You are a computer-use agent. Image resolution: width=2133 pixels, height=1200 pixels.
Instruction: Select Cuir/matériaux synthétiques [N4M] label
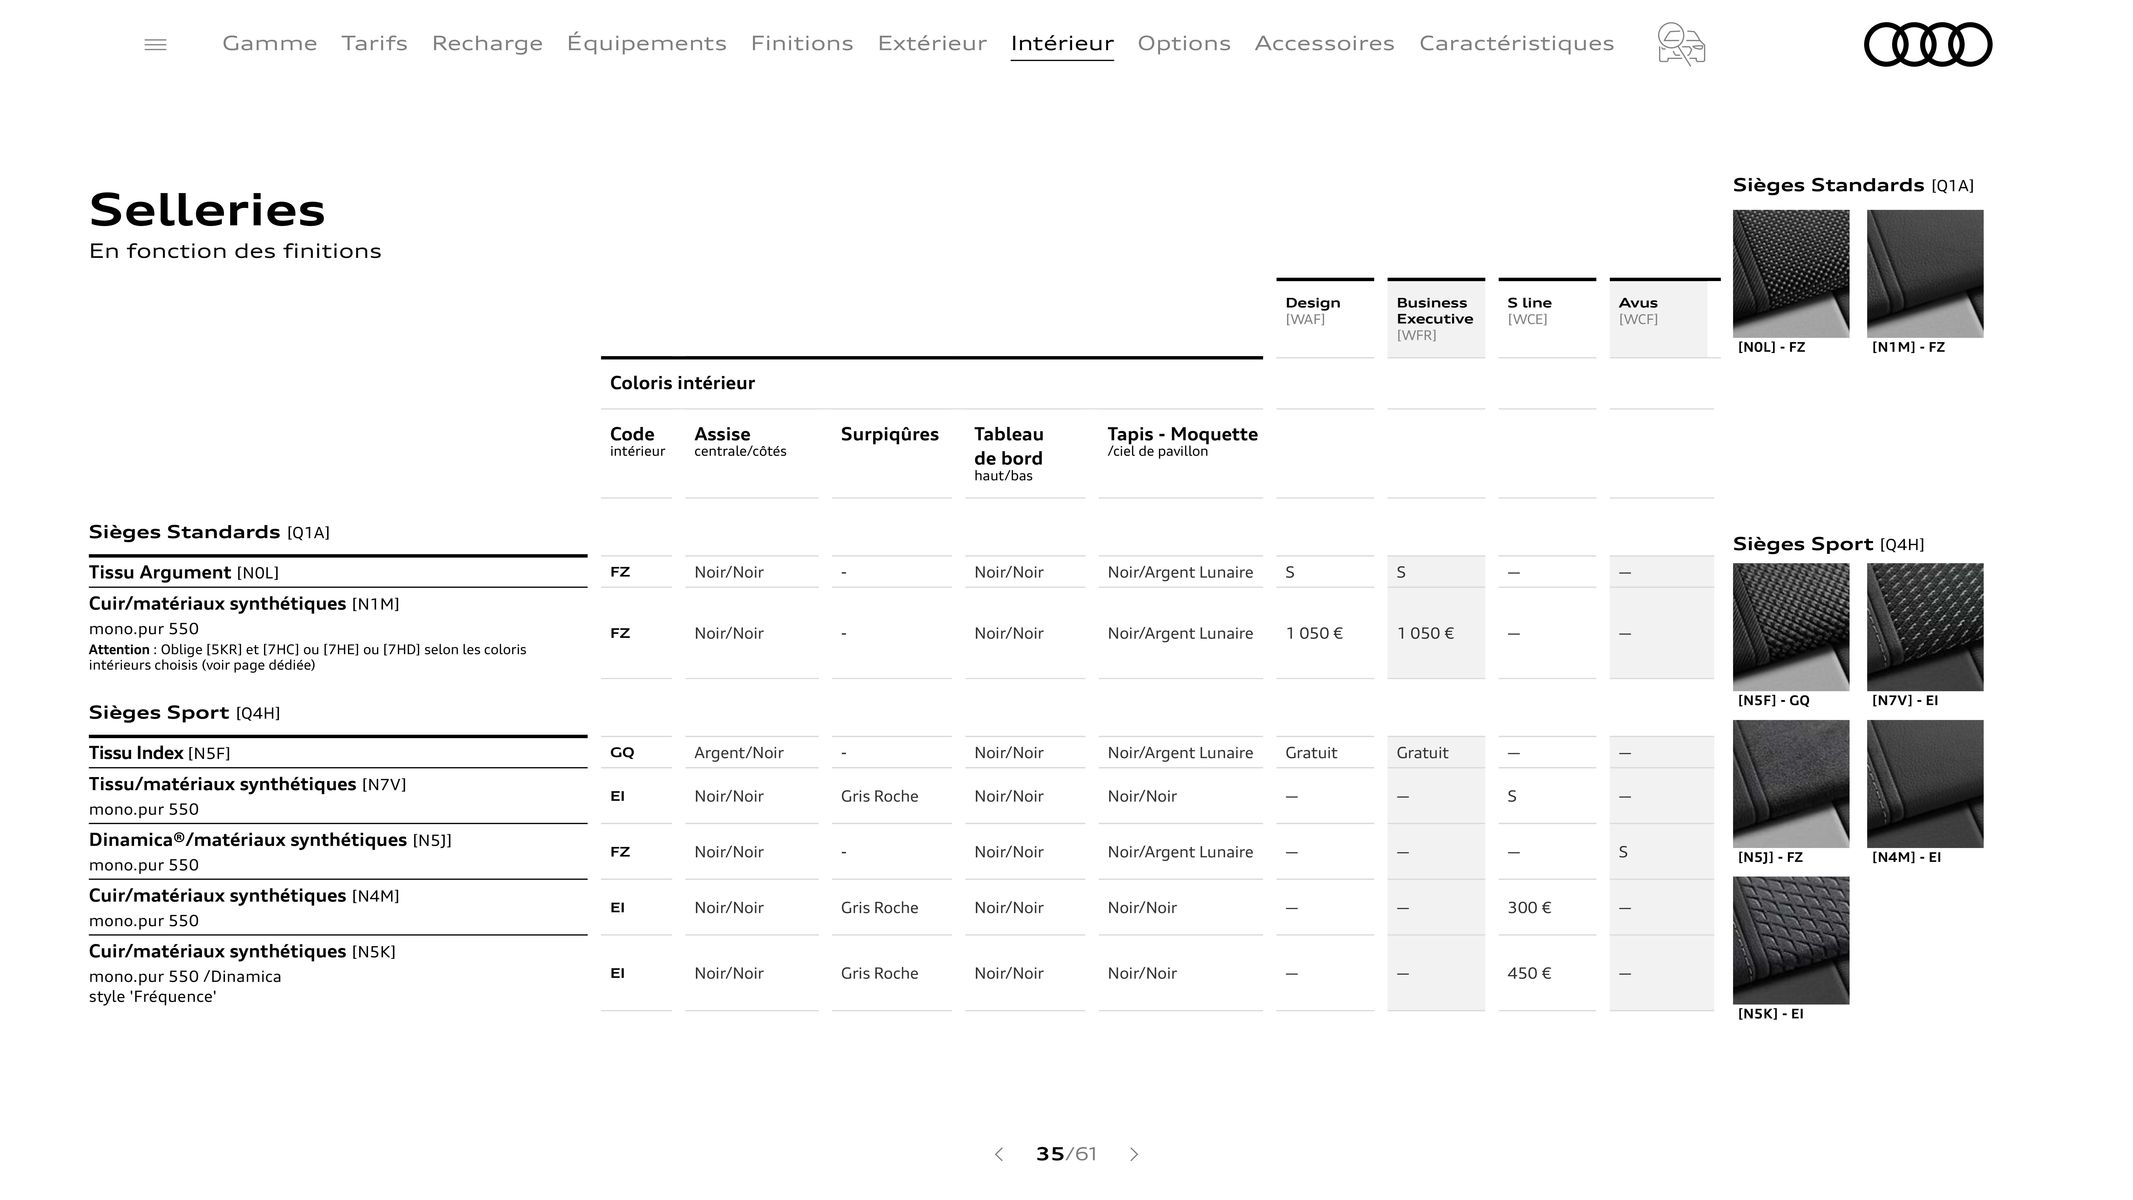coord(244,896)
